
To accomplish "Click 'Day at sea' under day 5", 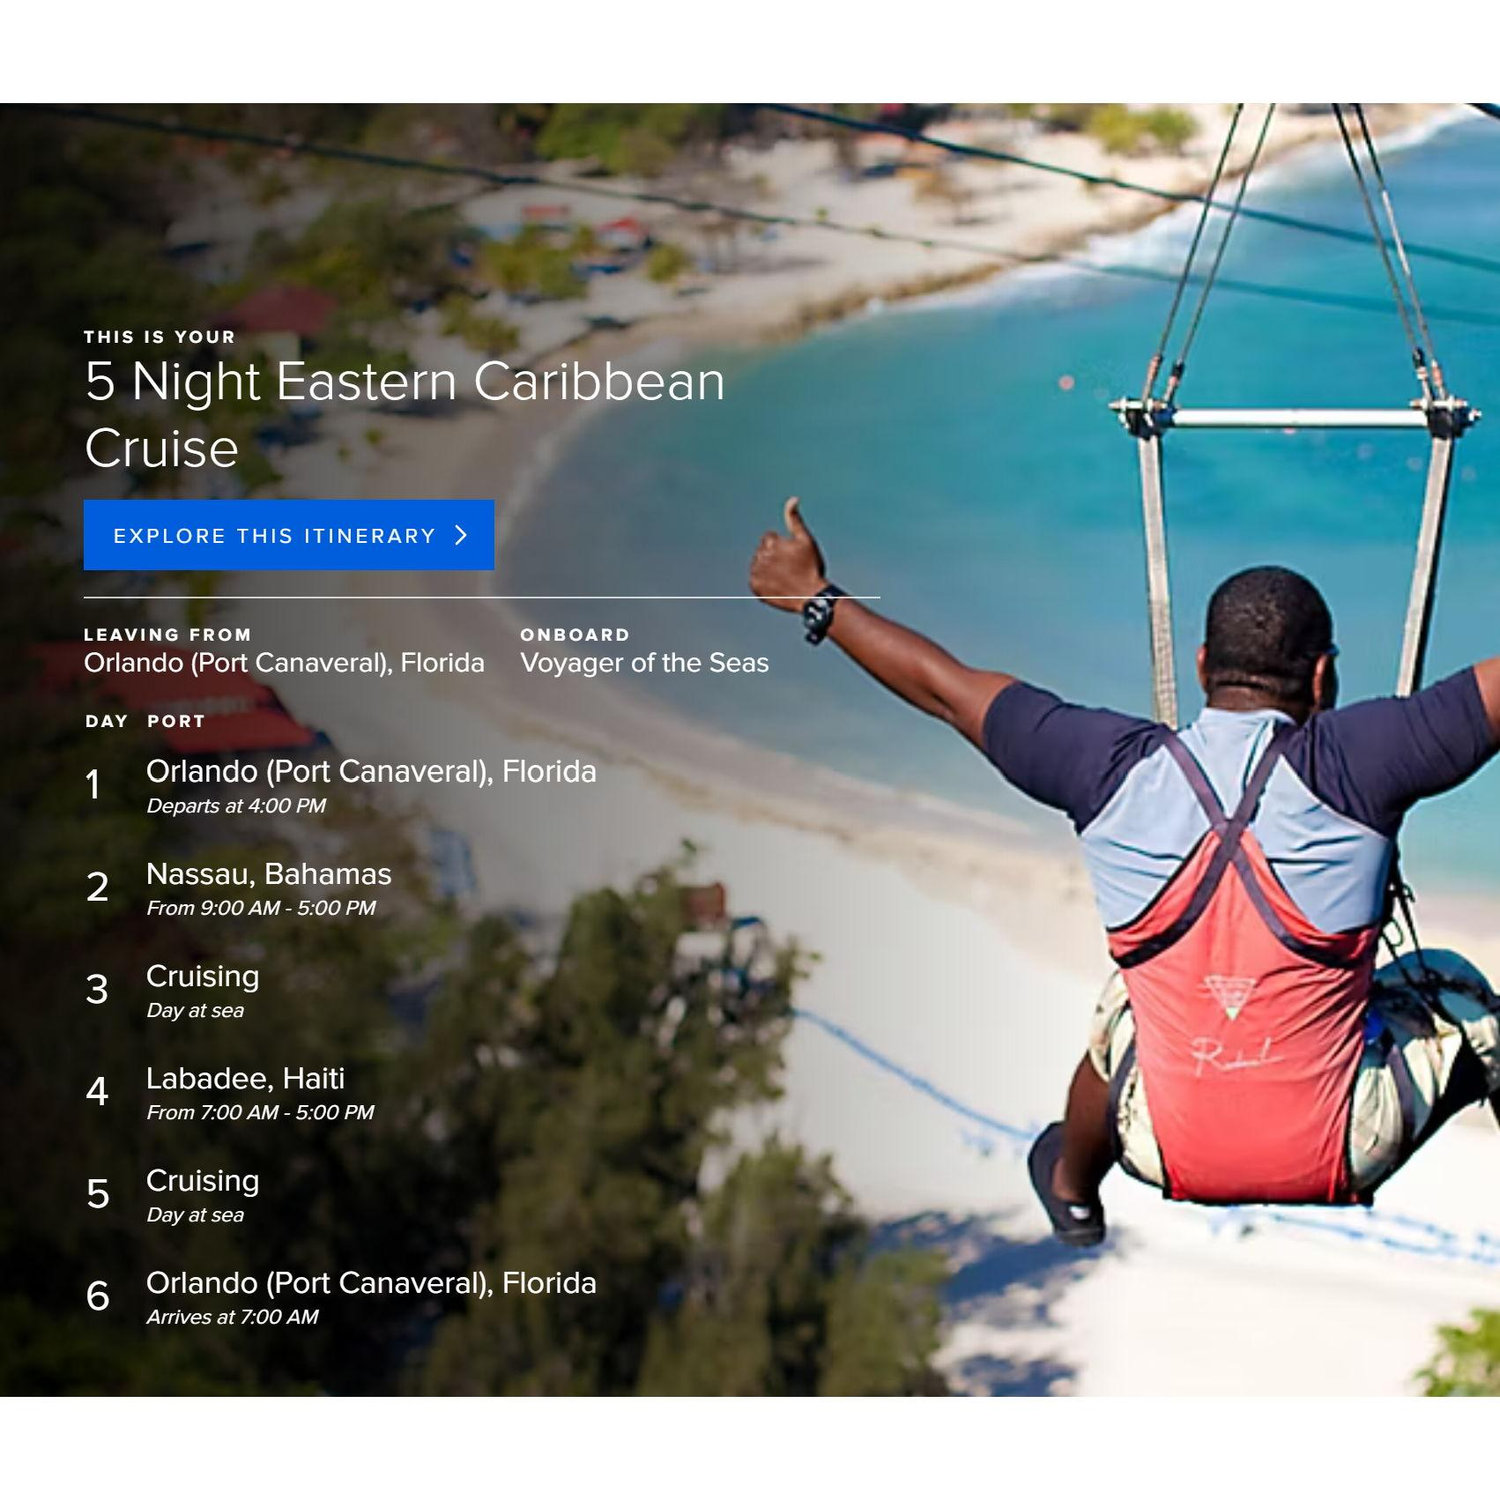I will (195, 1215).
